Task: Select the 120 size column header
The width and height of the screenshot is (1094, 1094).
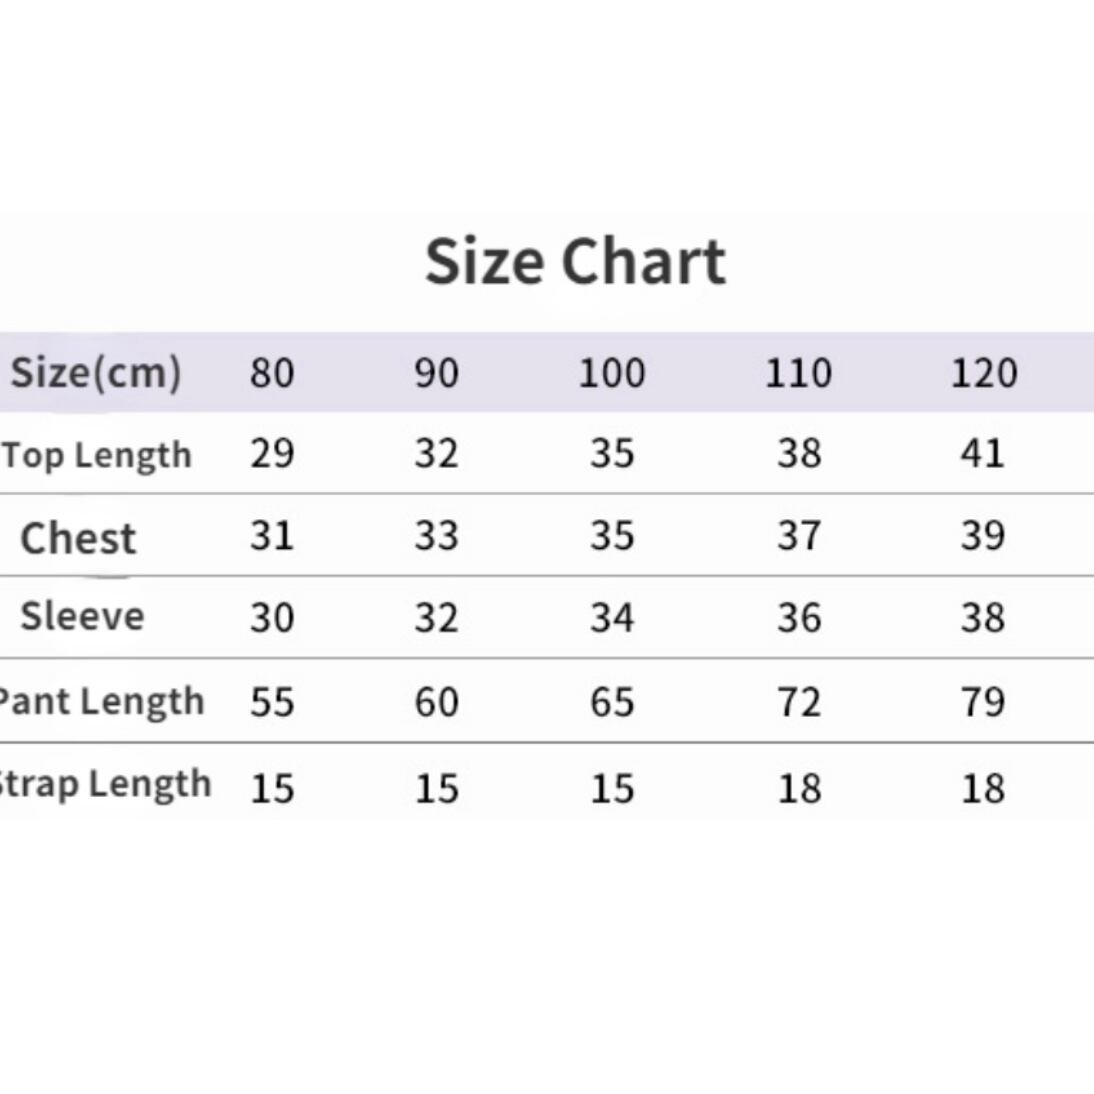Action: (983, 373)
